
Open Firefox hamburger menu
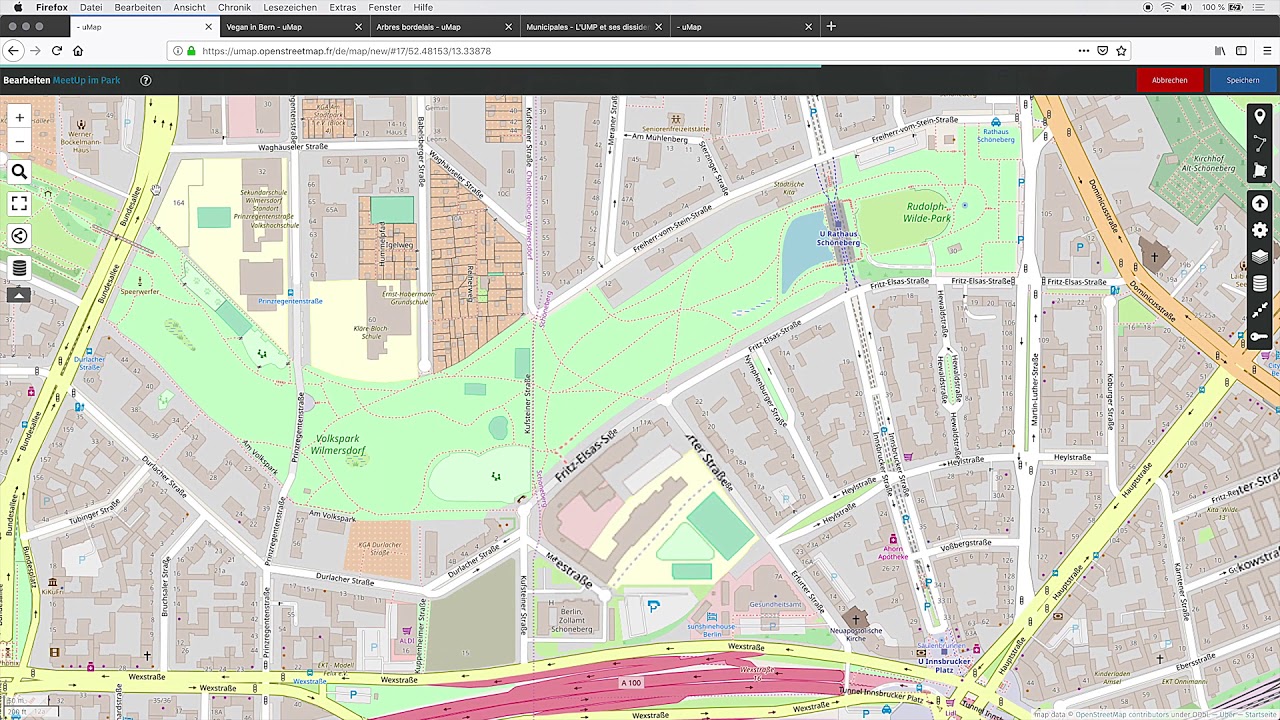pos(1267,51)
